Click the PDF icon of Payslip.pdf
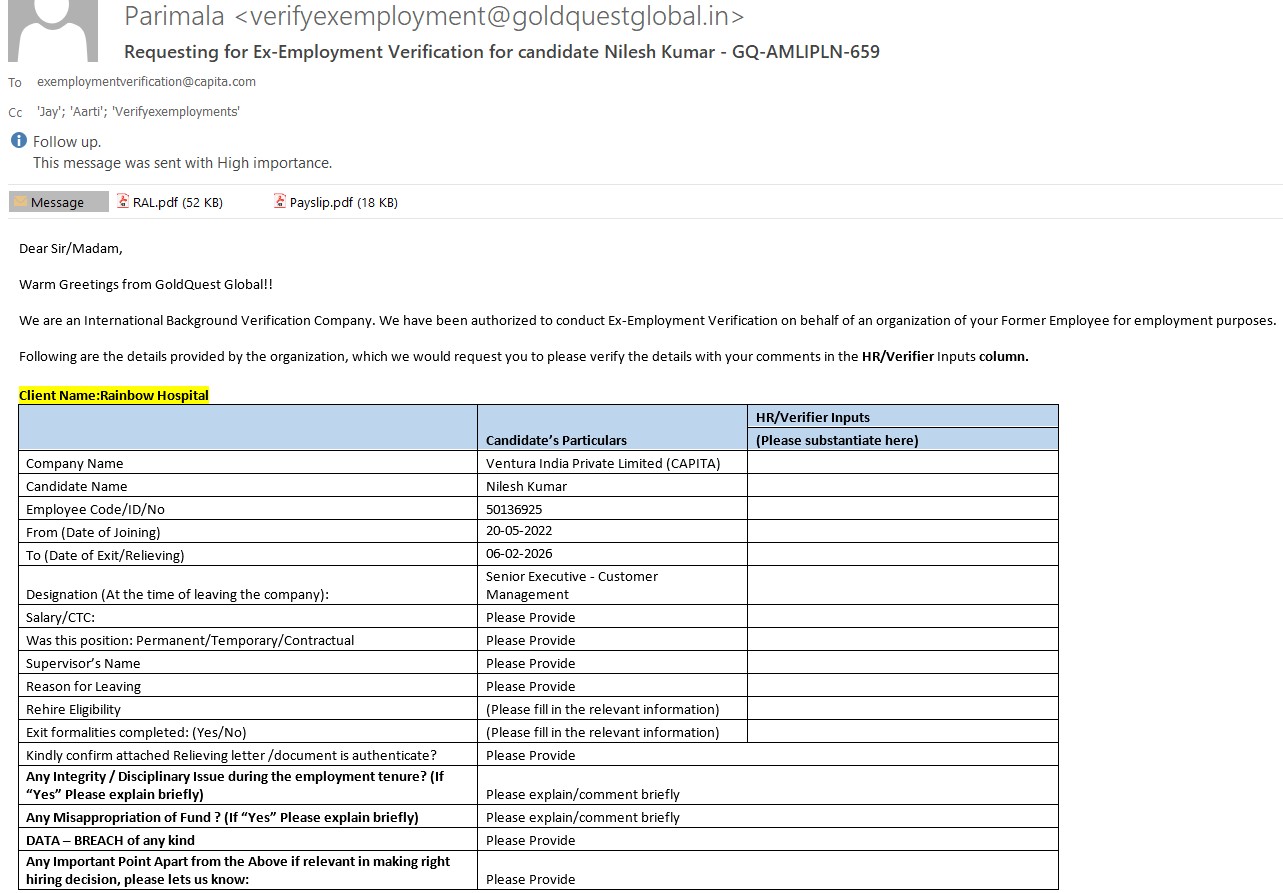Viewport: 1283px width, 893px height. coord(280,202)
